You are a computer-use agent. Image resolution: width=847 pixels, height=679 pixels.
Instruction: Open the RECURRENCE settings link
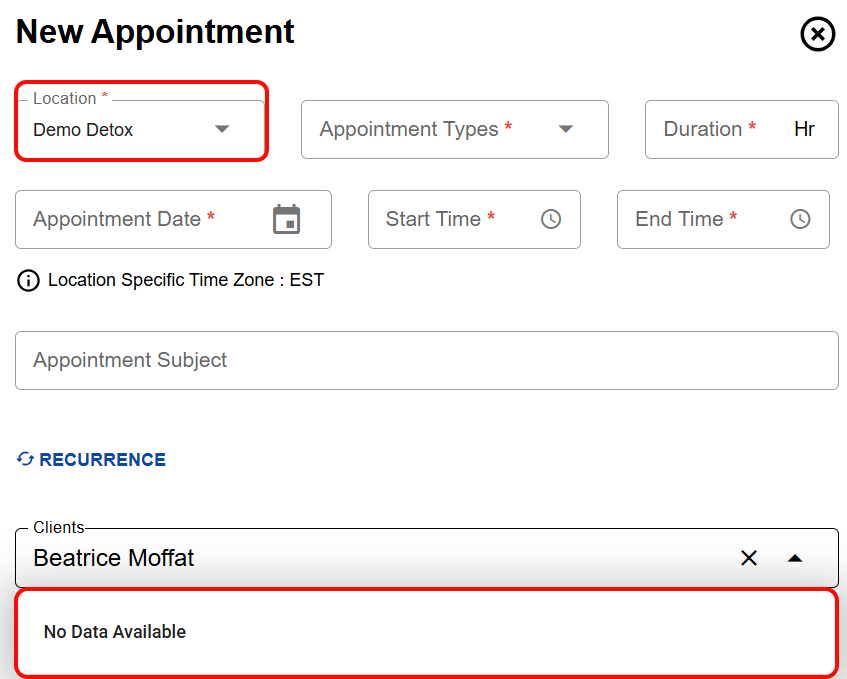(102, 460)
